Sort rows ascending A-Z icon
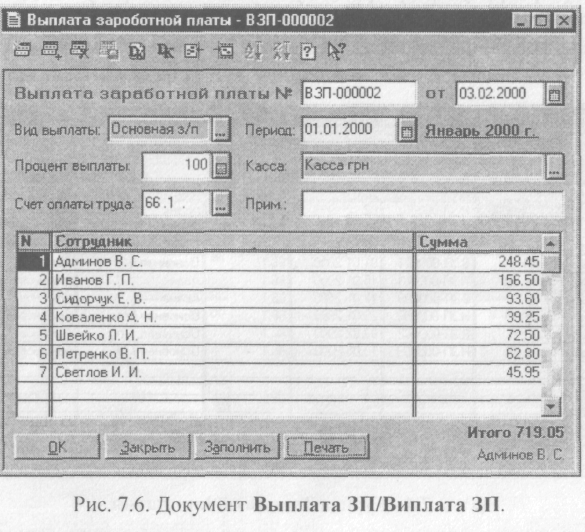 (x=253, y=51)
